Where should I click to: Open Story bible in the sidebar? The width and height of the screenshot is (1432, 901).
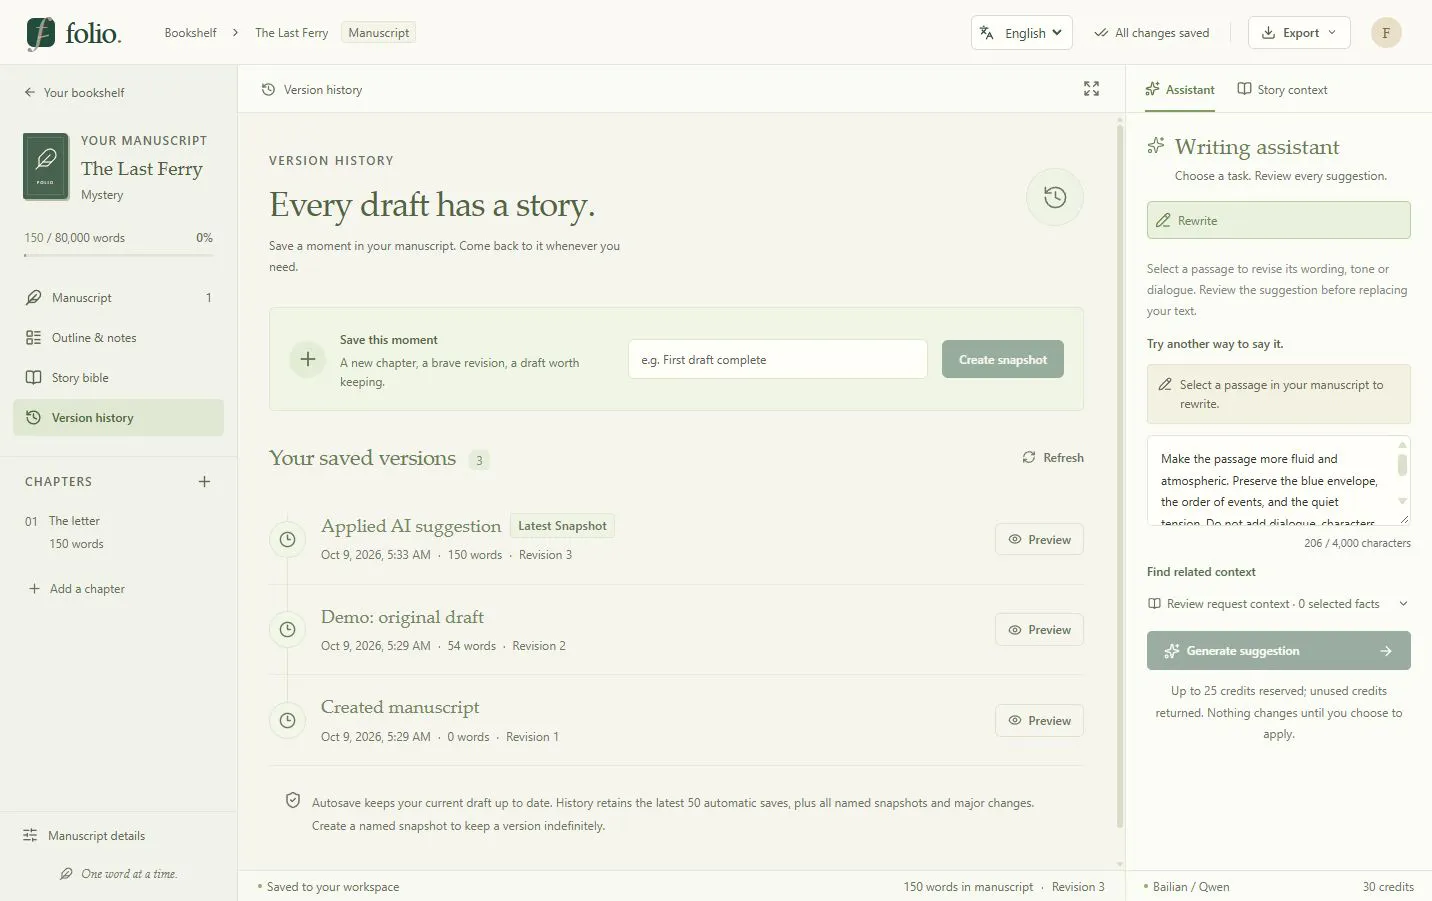118,378
